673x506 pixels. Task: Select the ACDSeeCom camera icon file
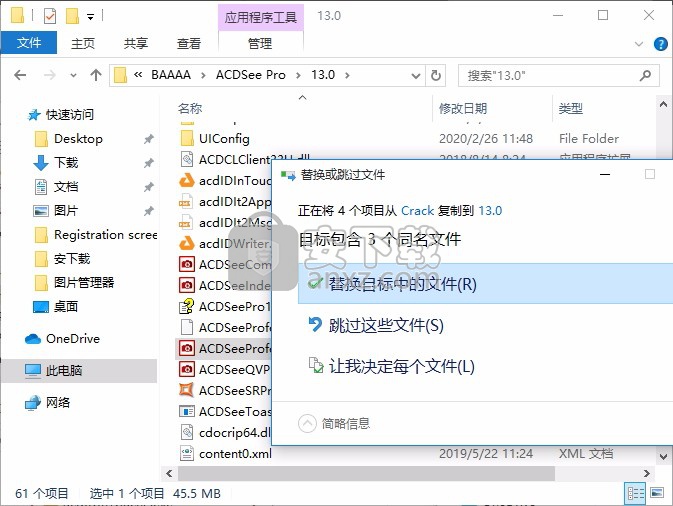[x=187, y=264]
